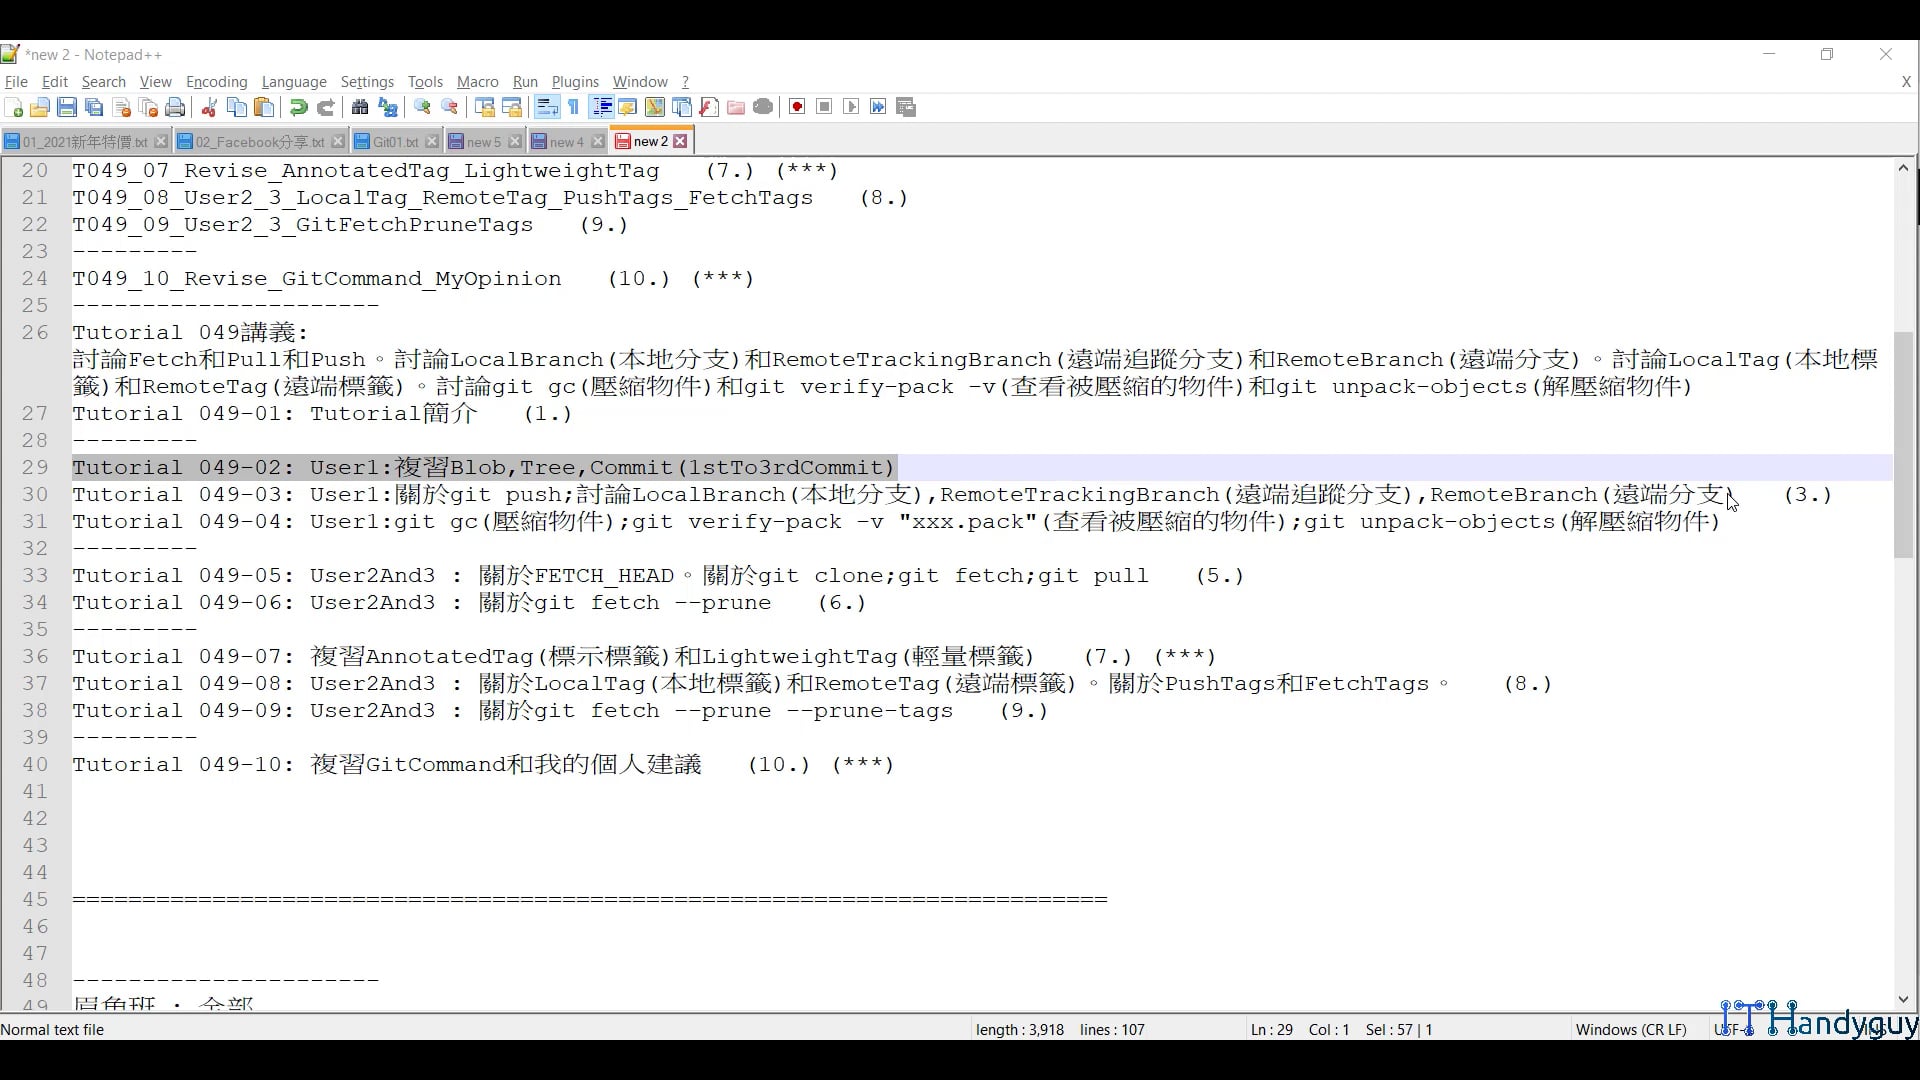Toggle synchronized vertical scrolling
The height and width of the screenshot is (1080, 1920).
point(484,107)
